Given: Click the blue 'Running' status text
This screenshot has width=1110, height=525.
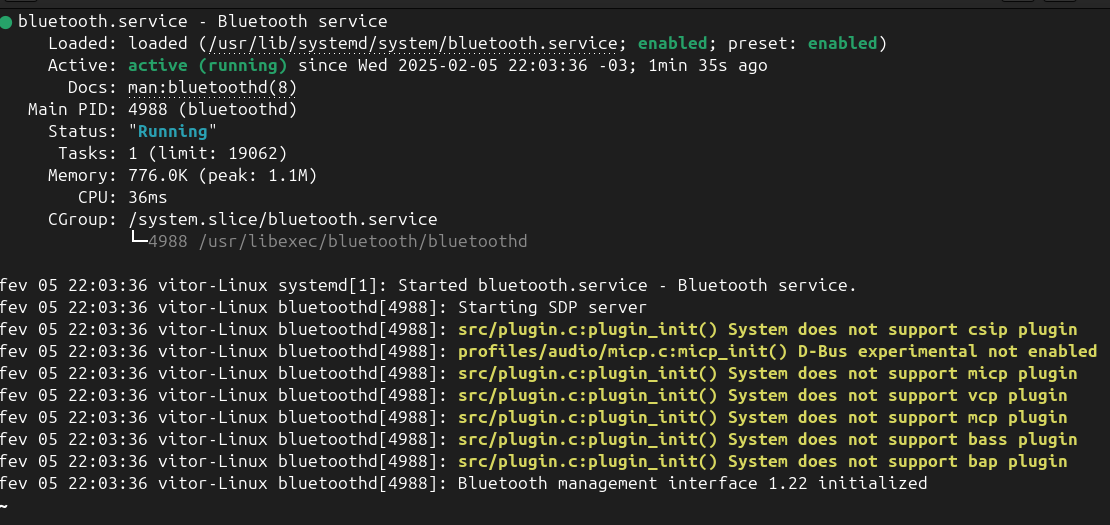Looking at the screenshot, I should tap(173, 132).
